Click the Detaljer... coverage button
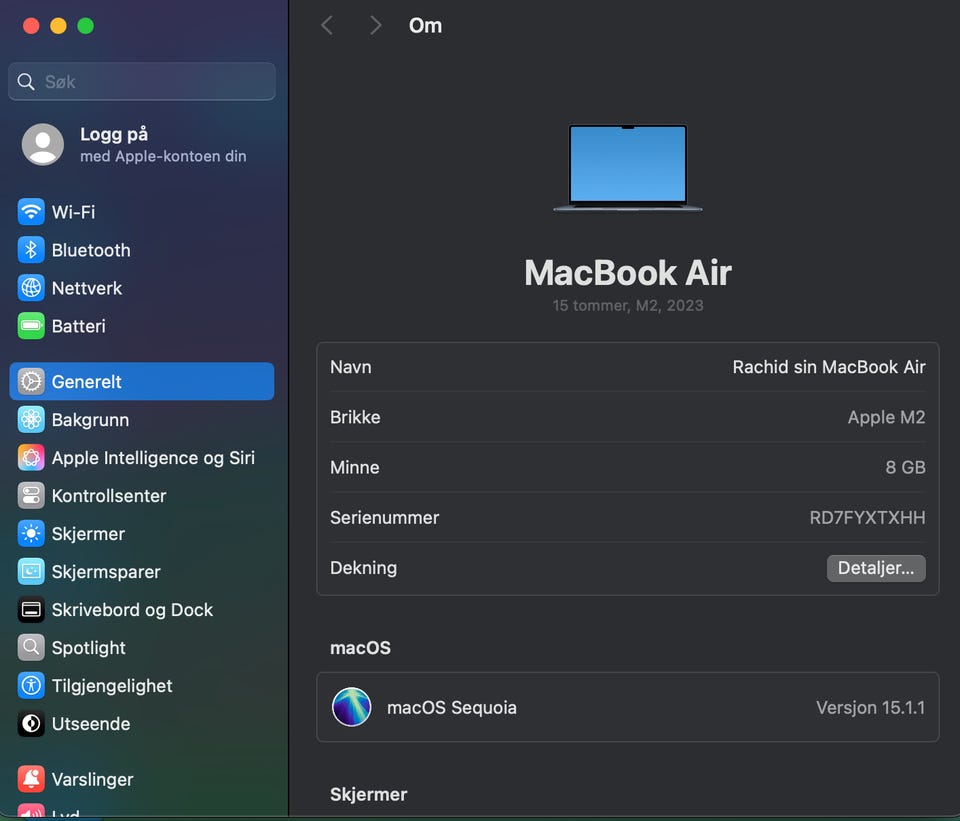Screen dimensions: 960x821 coord(875,568)
